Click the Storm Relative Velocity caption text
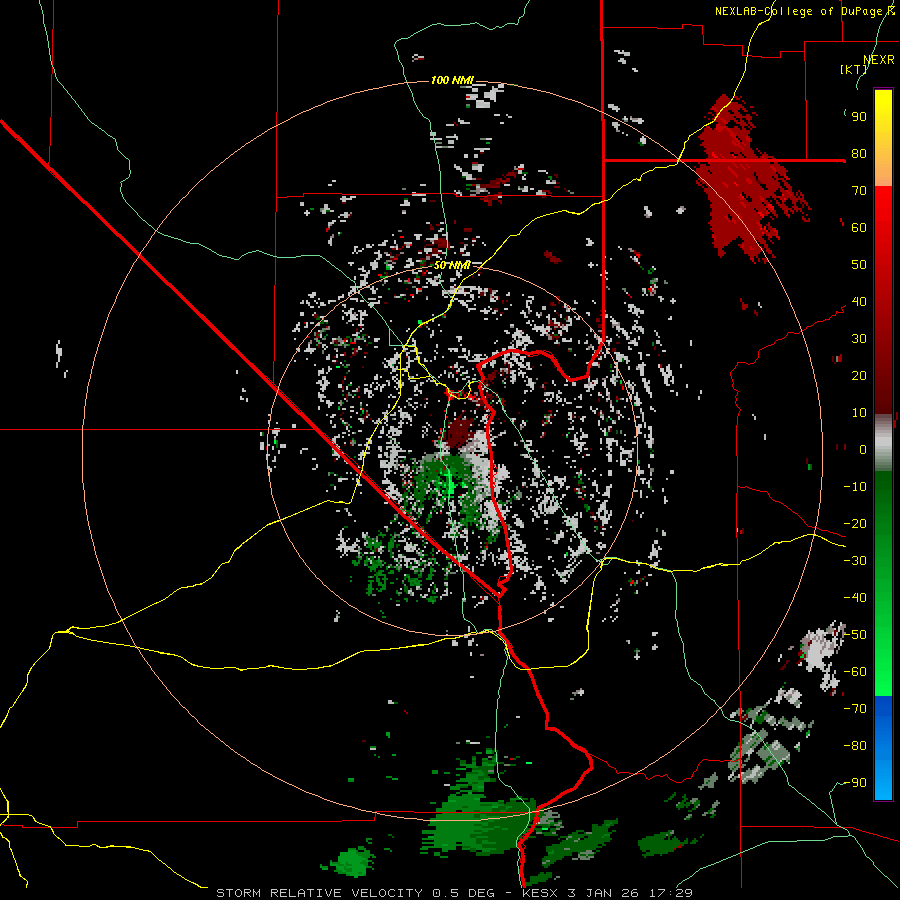Viewport: 900px width, 900px height. 454,893
